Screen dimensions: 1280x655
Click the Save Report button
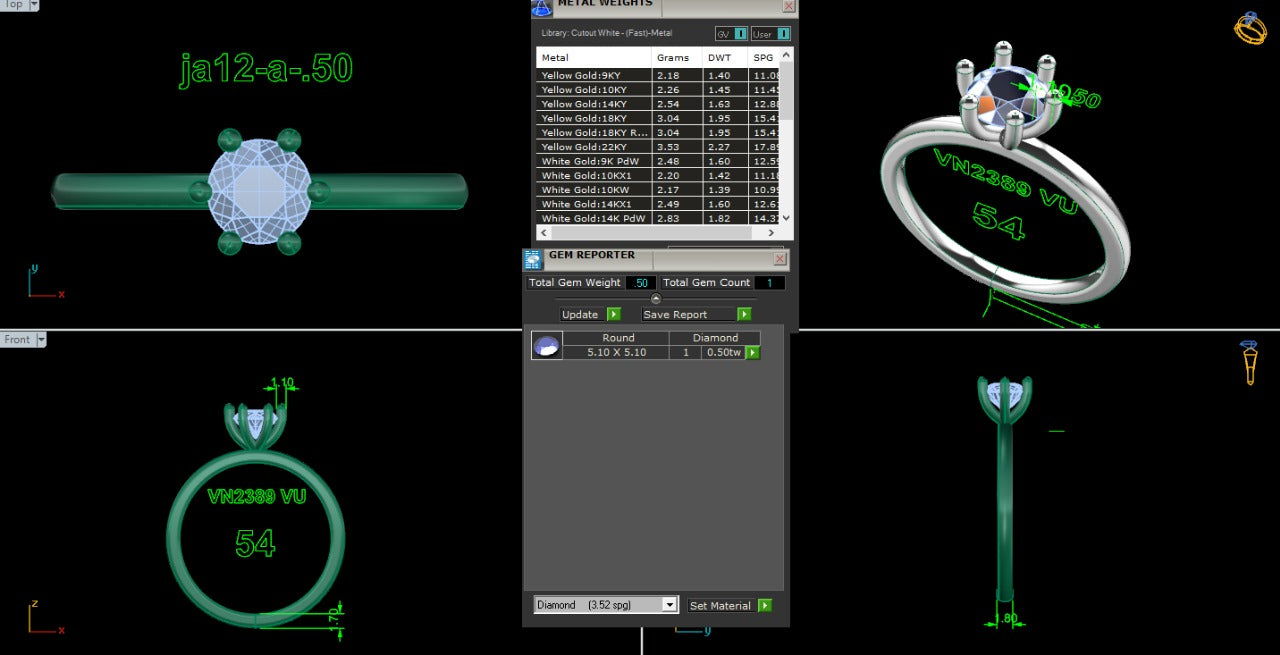click(688, 314)
